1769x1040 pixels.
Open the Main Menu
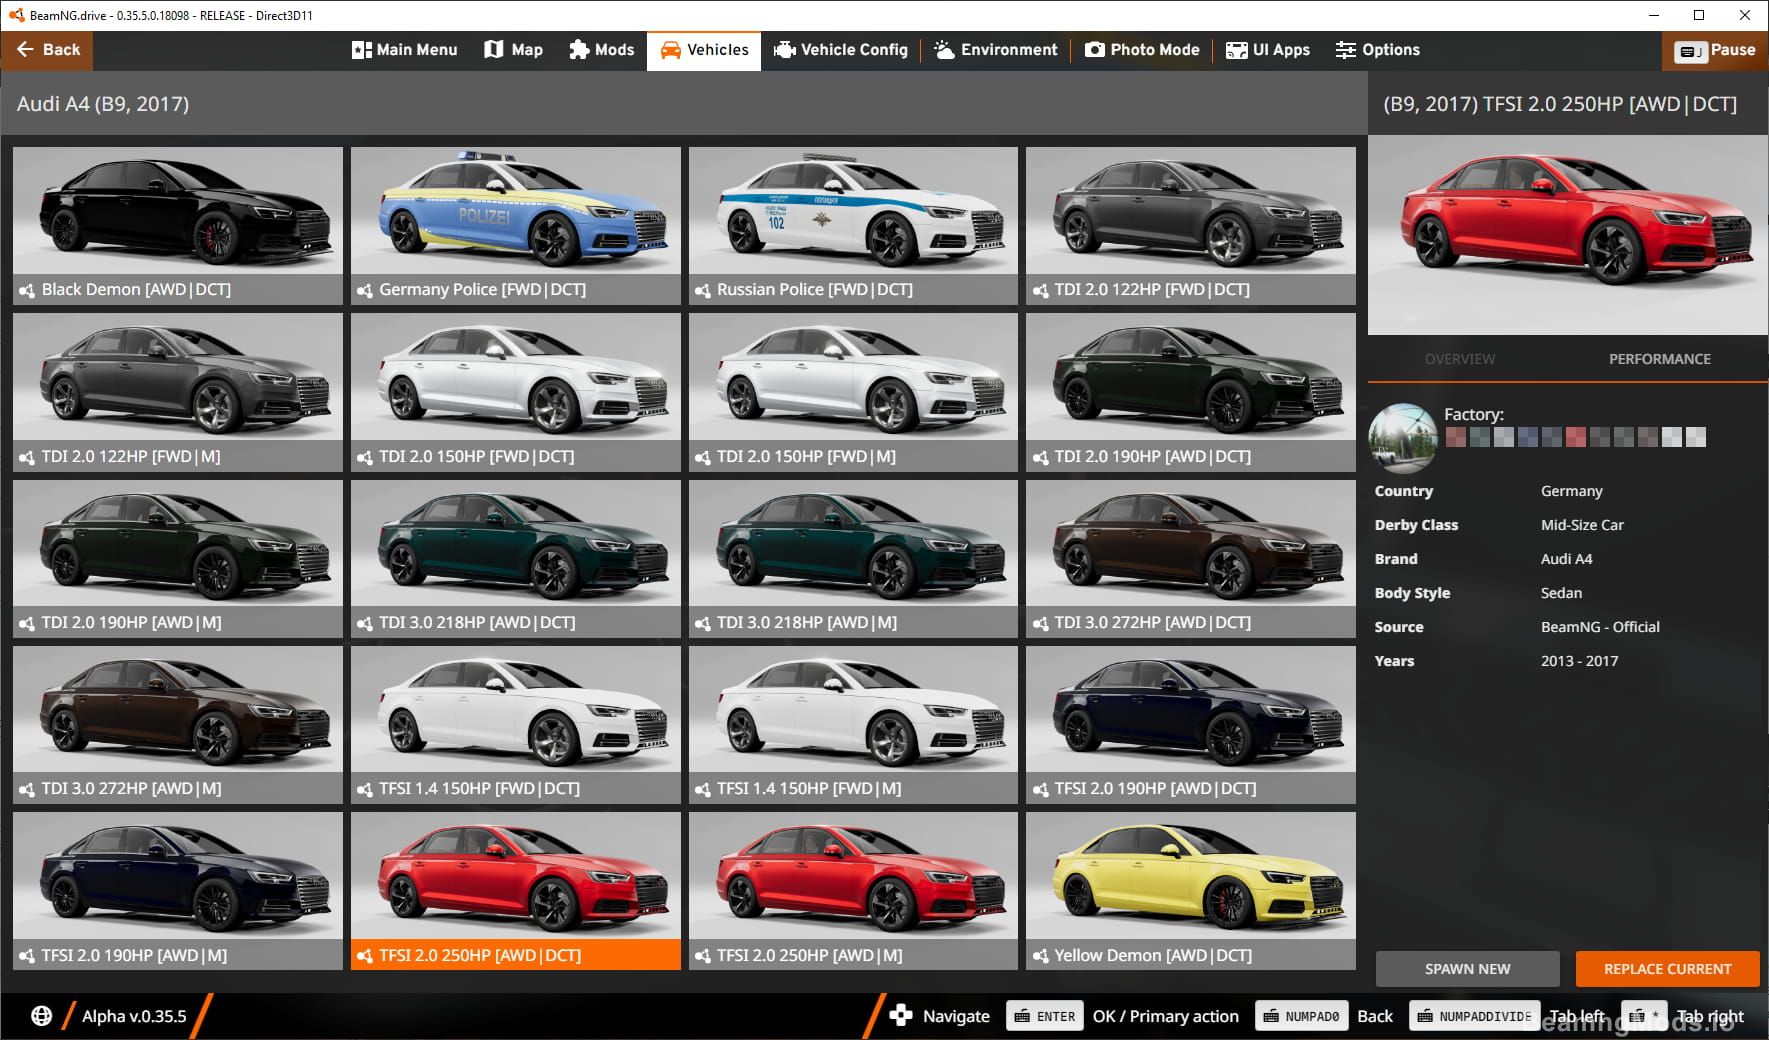coord(404,50)
